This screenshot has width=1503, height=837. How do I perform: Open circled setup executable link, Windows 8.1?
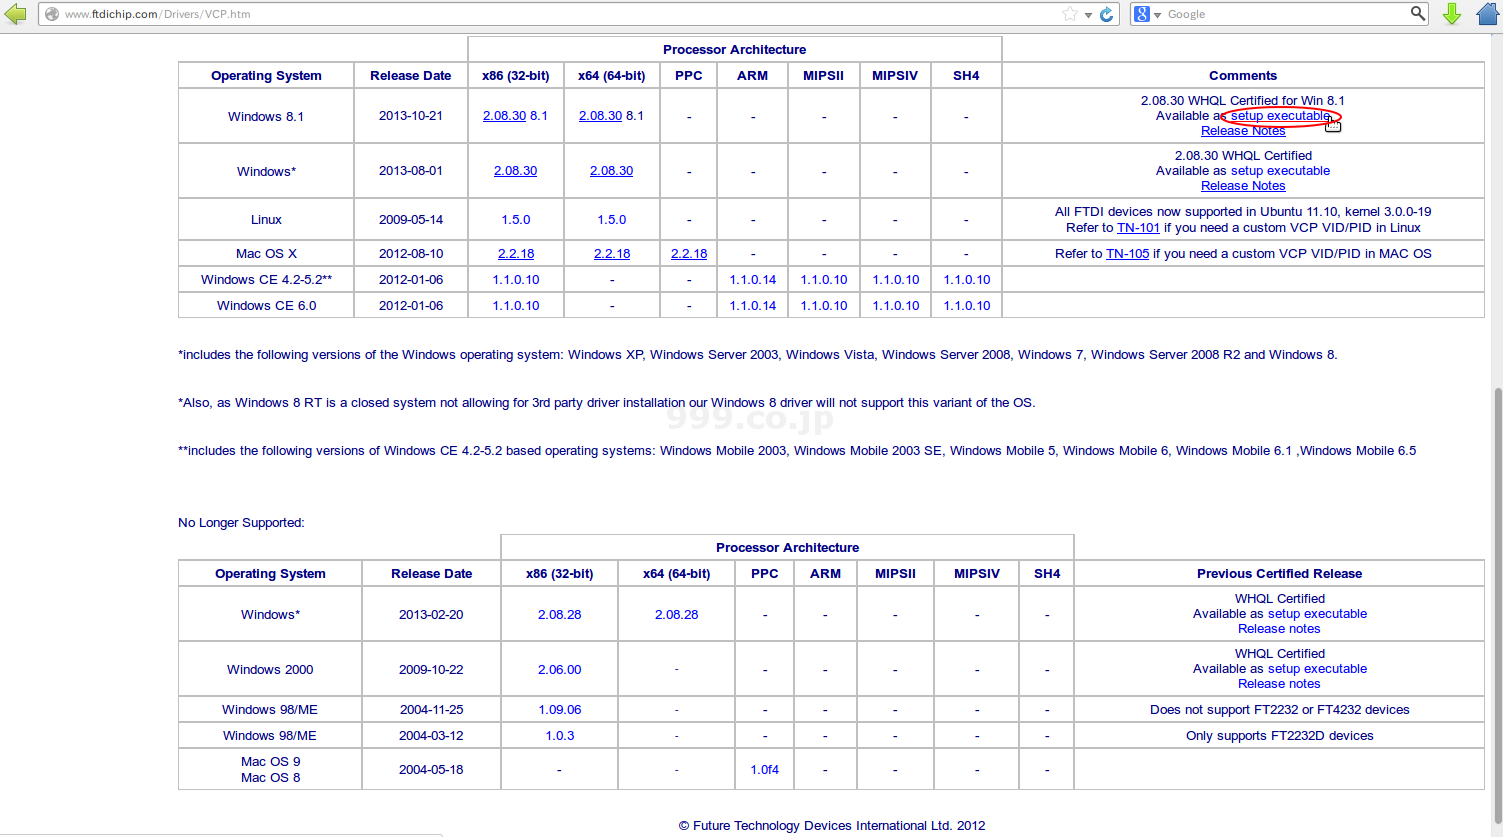point(1280,116)
